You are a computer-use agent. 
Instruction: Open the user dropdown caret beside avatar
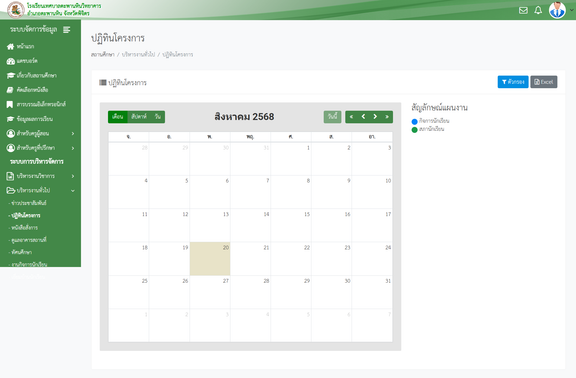coord(571,10)
